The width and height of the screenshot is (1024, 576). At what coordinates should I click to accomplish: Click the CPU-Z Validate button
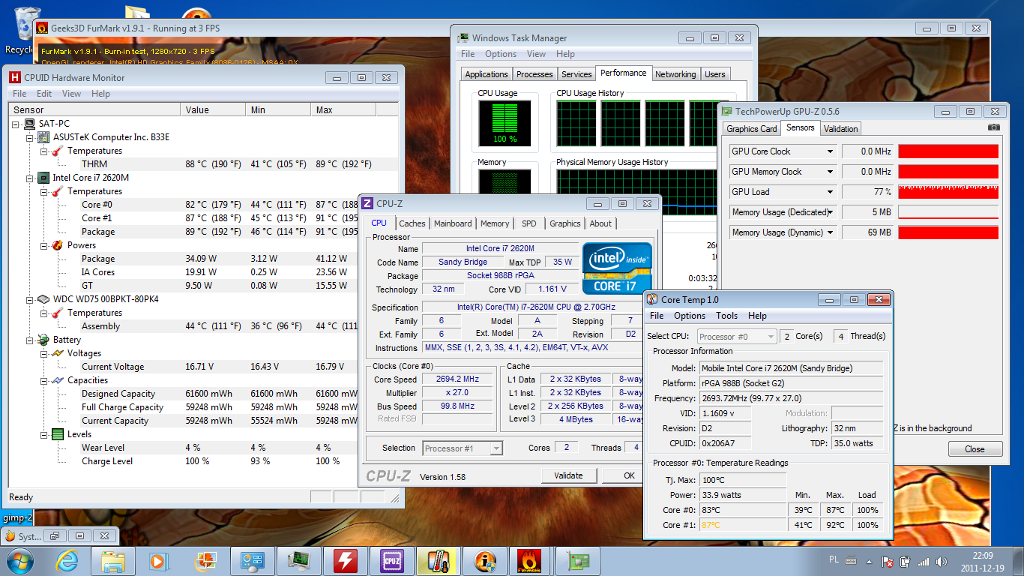pos(568,475)
